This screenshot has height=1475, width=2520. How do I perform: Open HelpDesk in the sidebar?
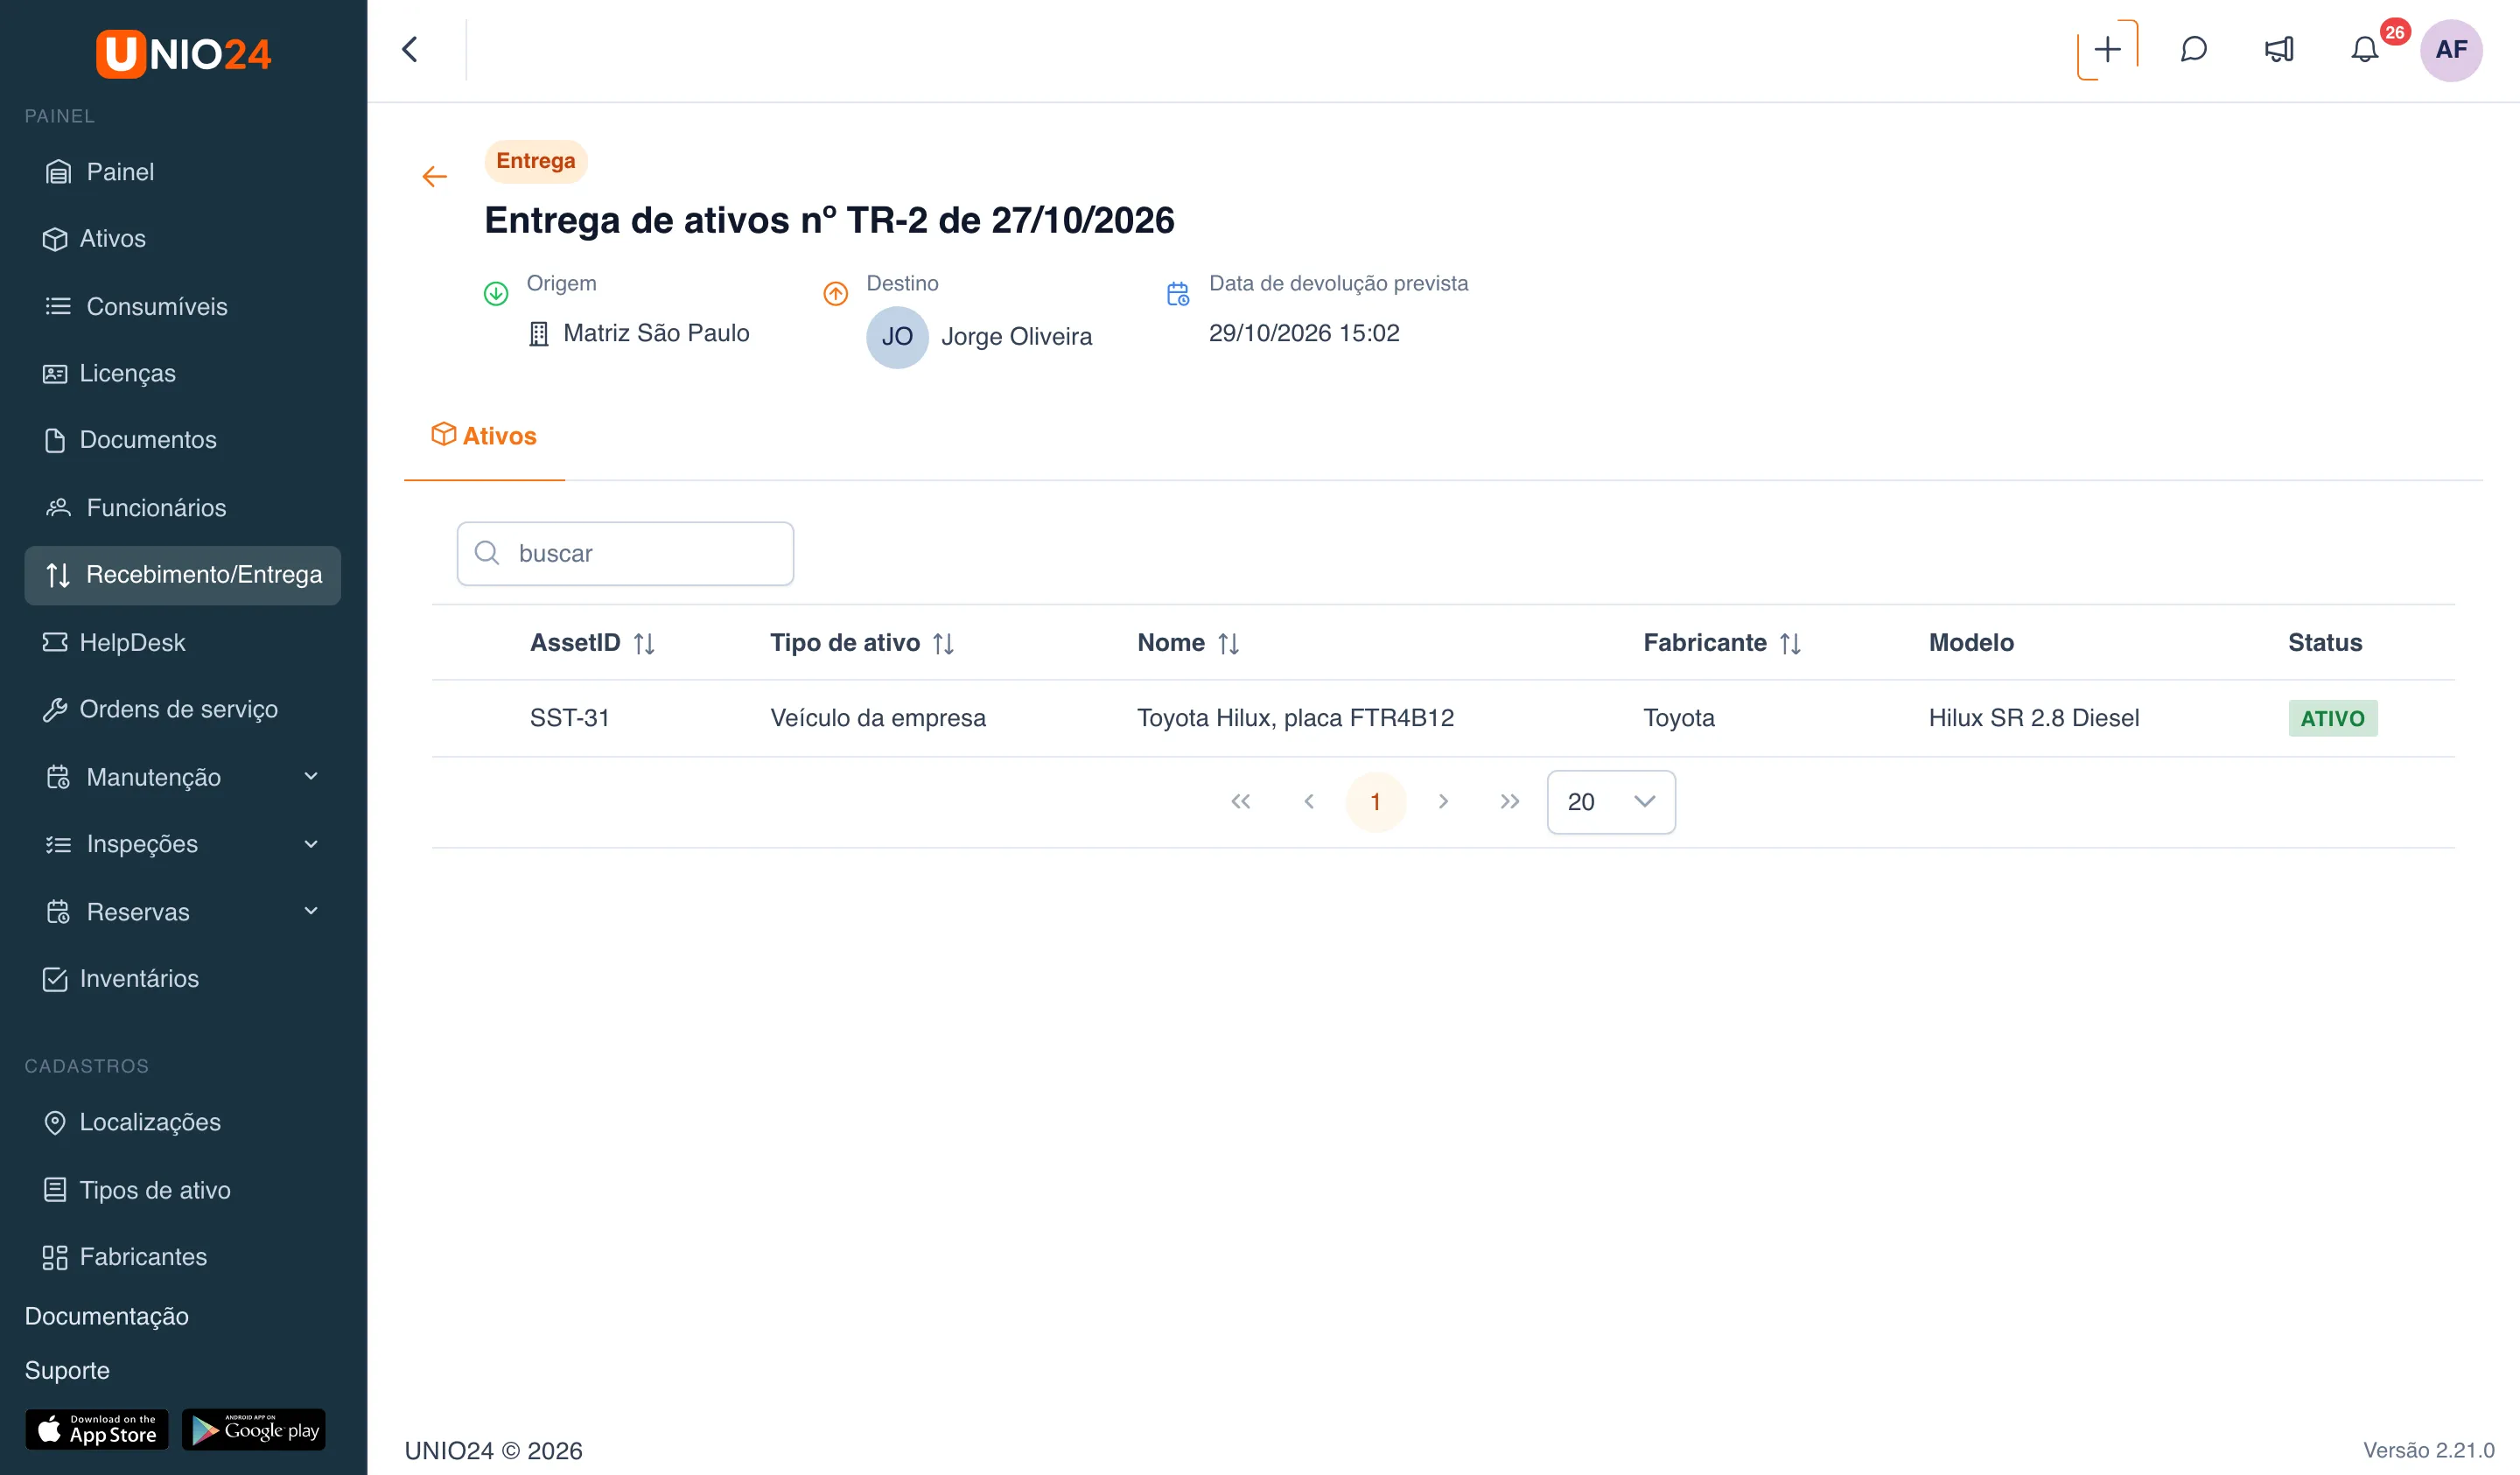(x=183, y=642)
